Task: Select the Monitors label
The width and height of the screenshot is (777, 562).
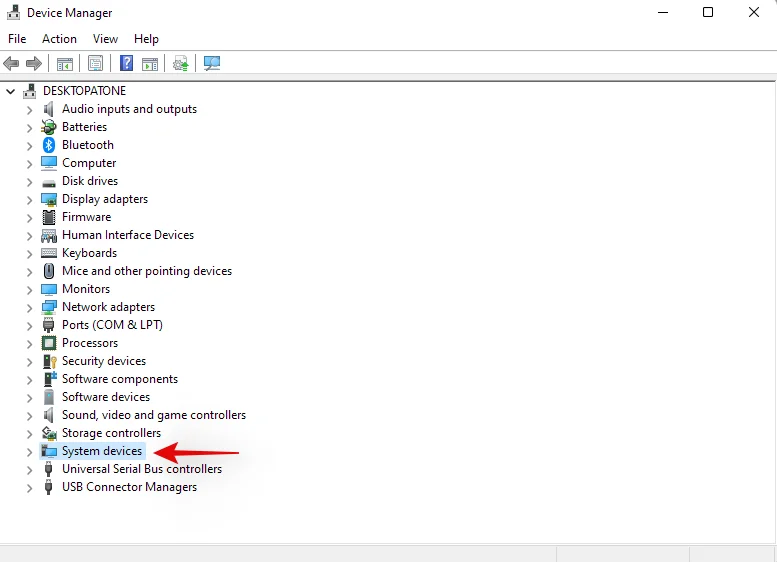Action: 86,289
